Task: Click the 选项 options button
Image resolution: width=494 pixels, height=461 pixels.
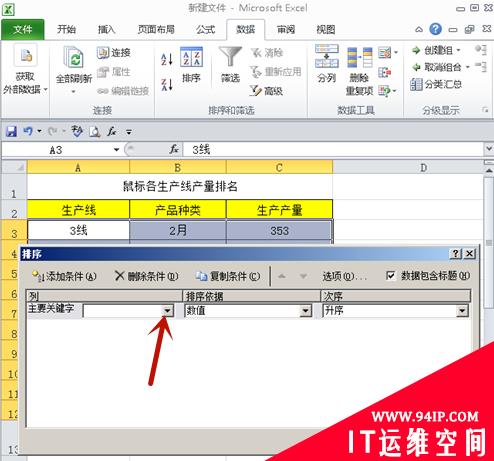Action: pos(344,276)
